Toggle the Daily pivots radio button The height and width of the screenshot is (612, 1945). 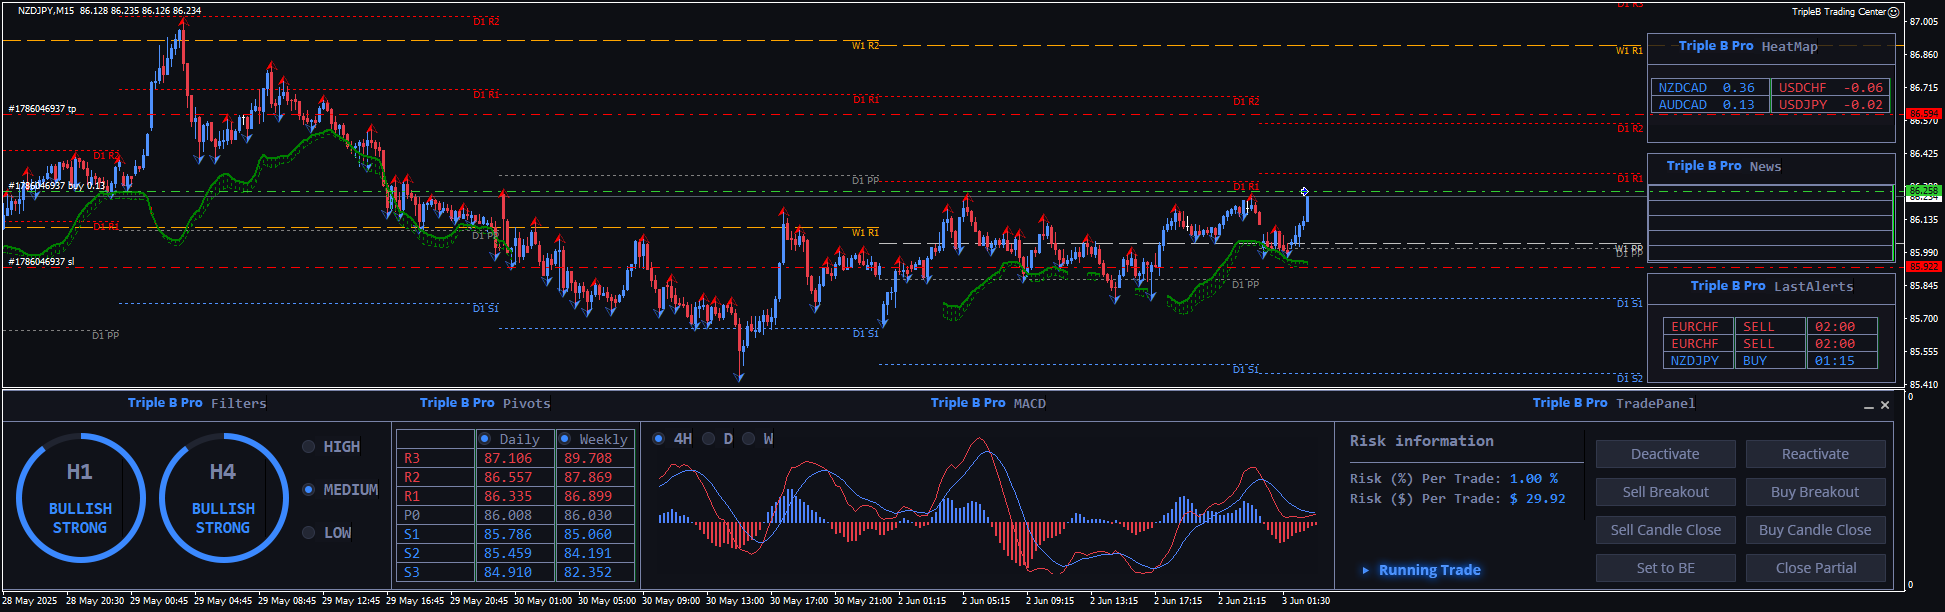[x=485, y=439]
